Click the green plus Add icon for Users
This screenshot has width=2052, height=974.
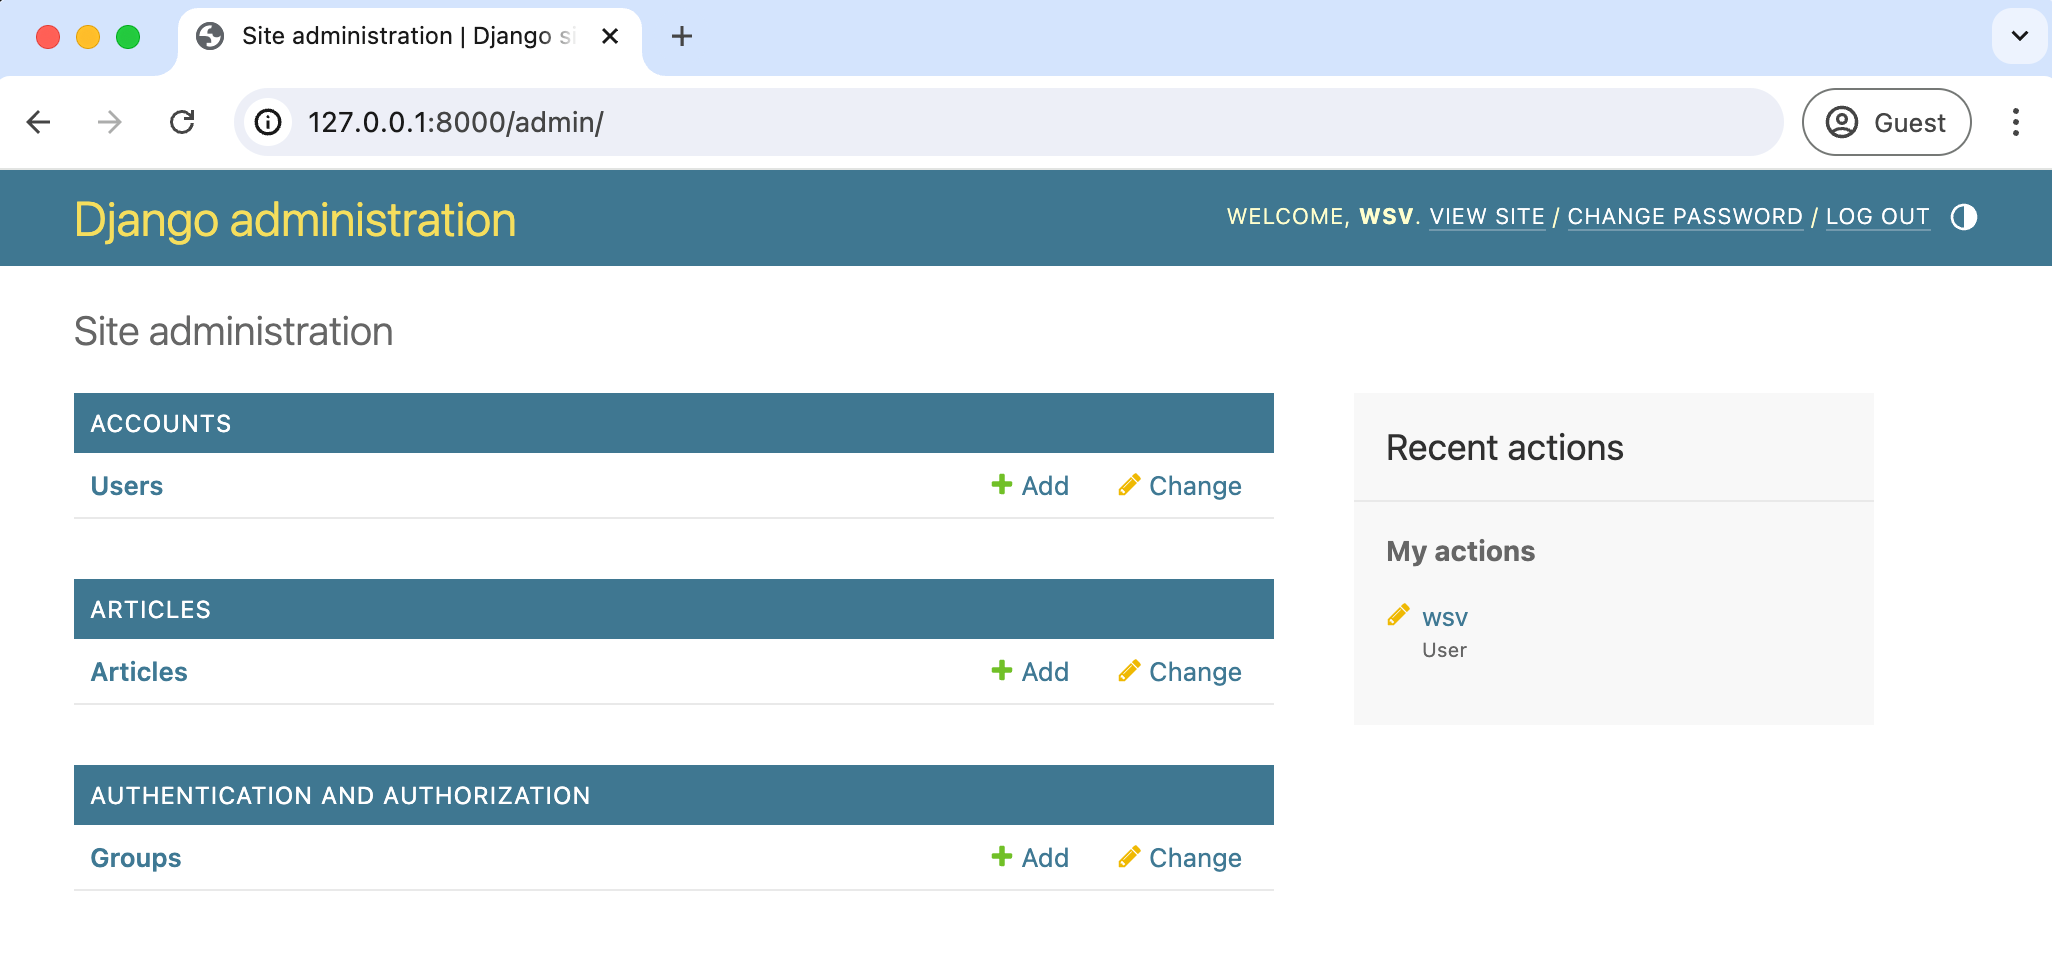1001,485
